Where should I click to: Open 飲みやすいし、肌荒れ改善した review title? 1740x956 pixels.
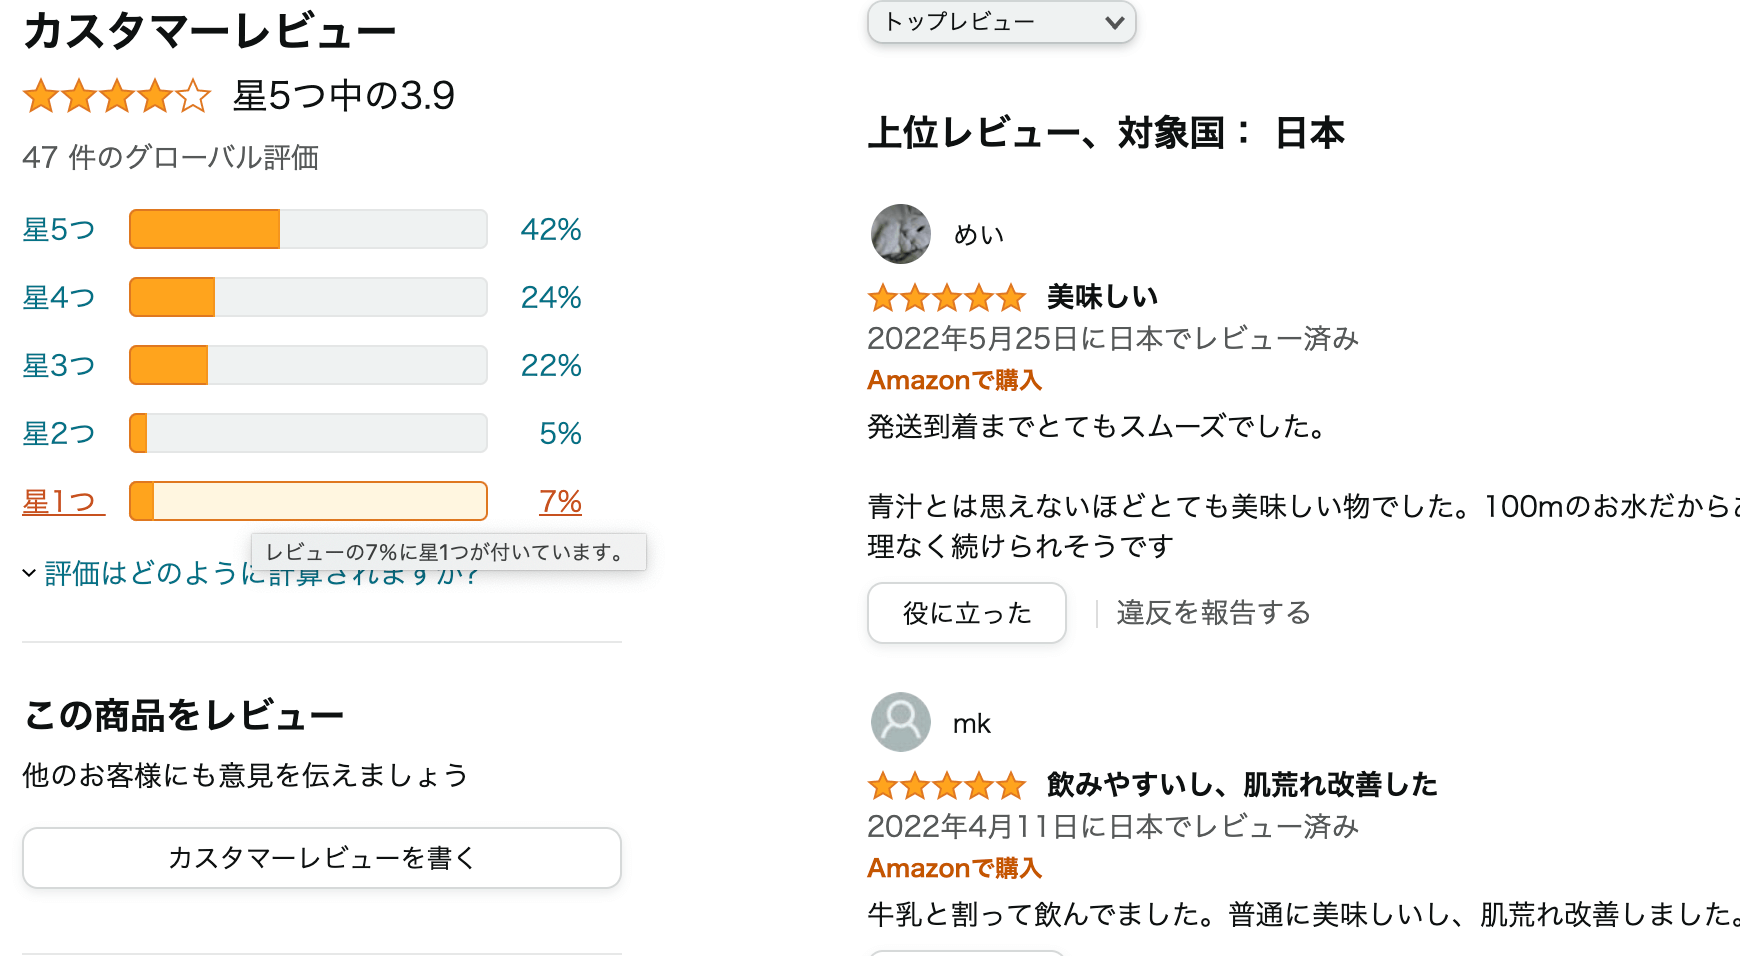tap(1242, 785)
